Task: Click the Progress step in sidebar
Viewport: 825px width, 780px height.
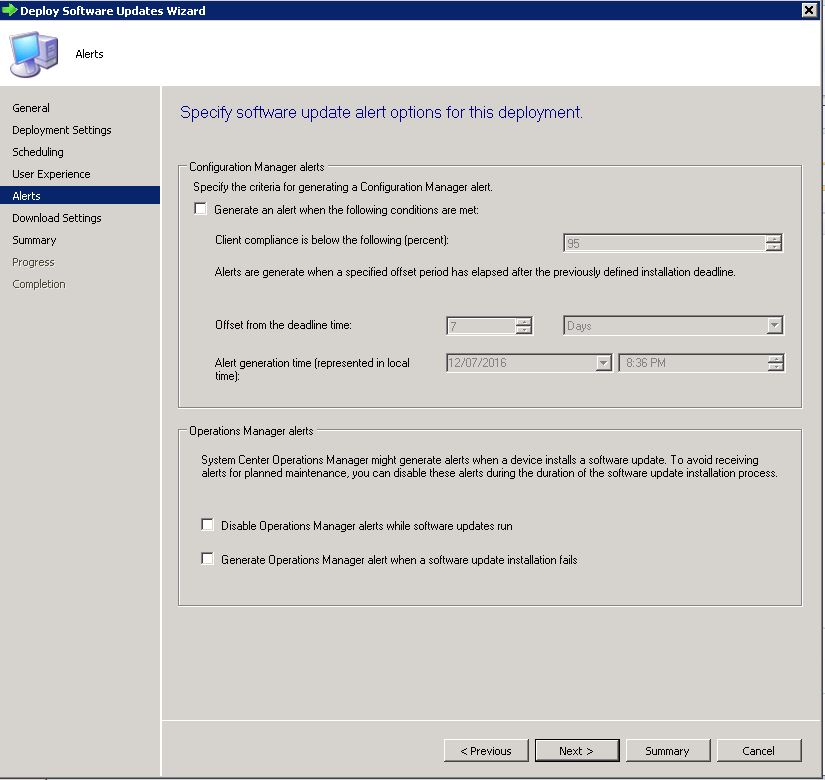Action: click(33, 262)
